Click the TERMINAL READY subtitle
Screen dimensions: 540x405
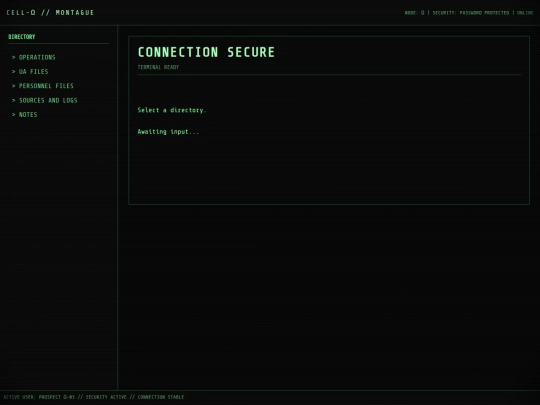[x=158, y=67]
